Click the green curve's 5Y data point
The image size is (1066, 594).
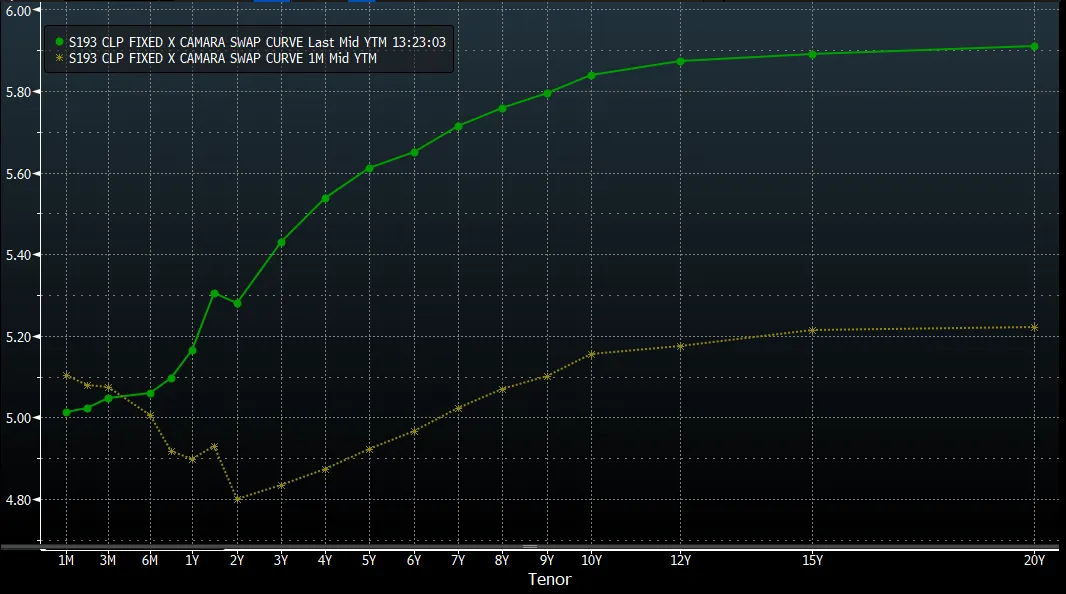pyautogui.click(x=369, y=168)
